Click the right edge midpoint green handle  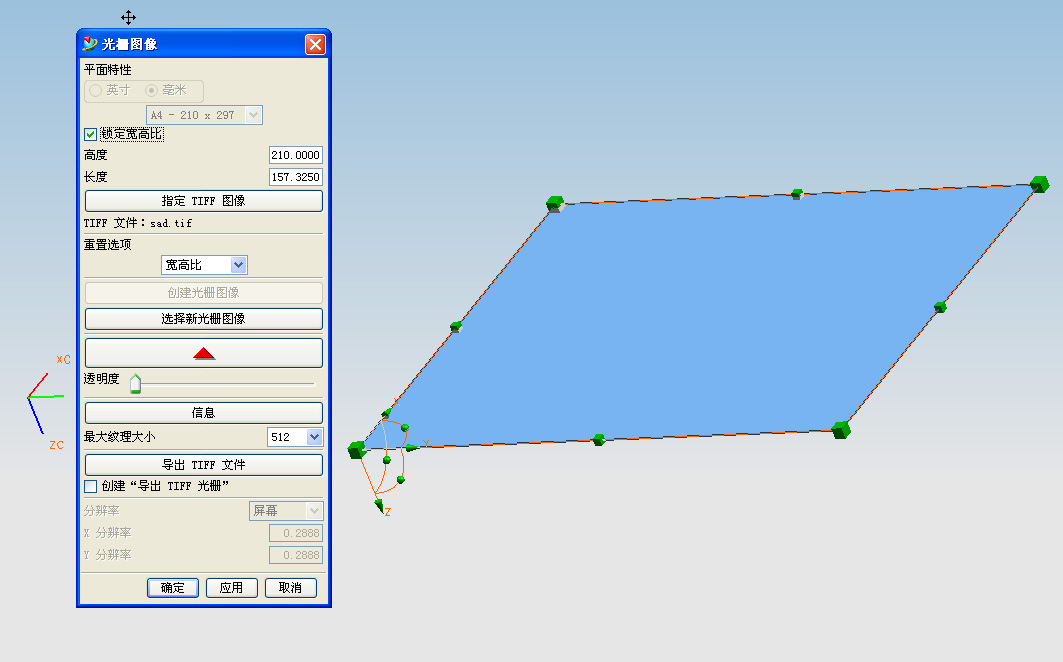click(940, 307)
